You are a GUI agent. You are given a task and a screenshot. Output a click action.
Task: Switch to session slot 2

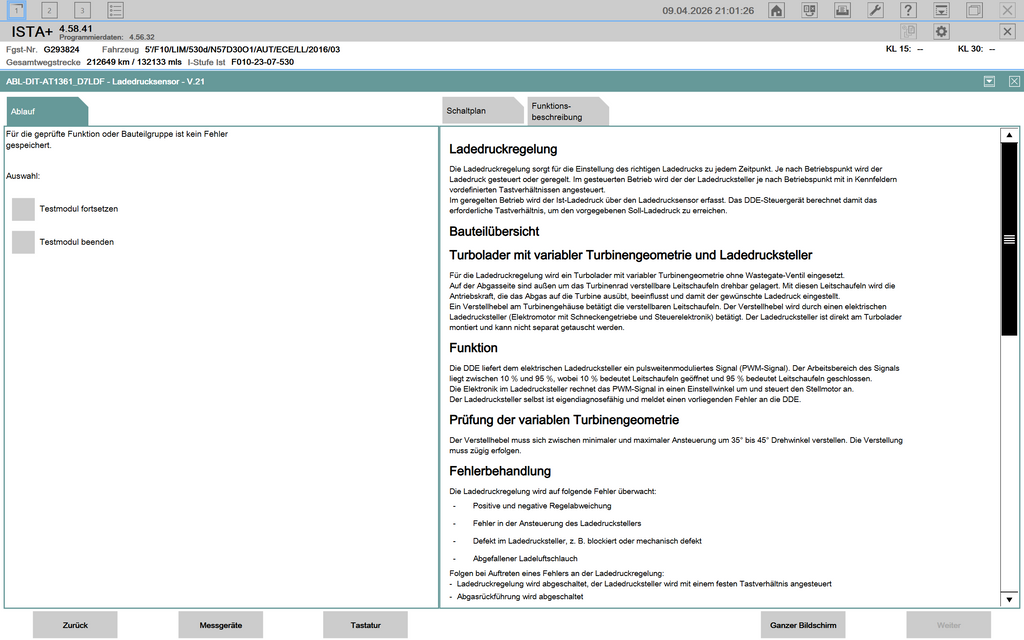50,10
